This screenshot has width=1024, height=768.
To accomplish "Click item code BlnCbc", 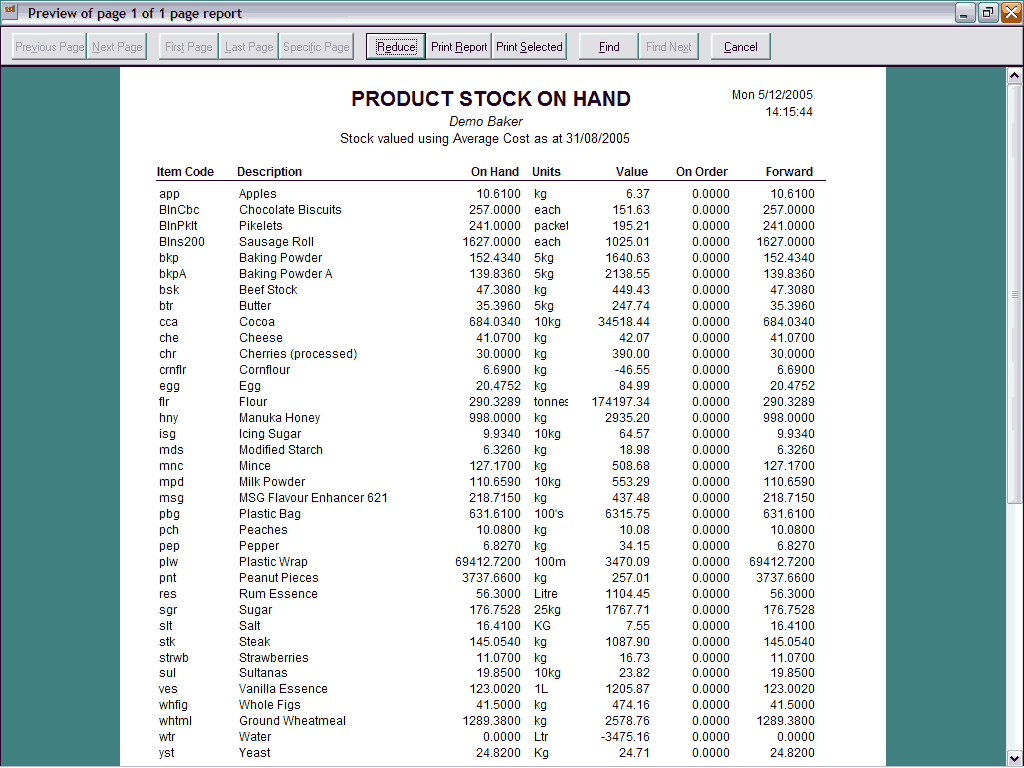I will point(179,210).
